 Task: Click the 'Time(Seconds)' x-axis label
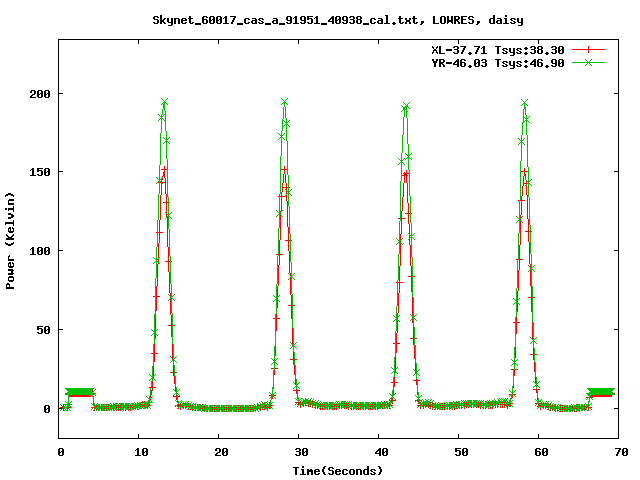click(338, 471)
